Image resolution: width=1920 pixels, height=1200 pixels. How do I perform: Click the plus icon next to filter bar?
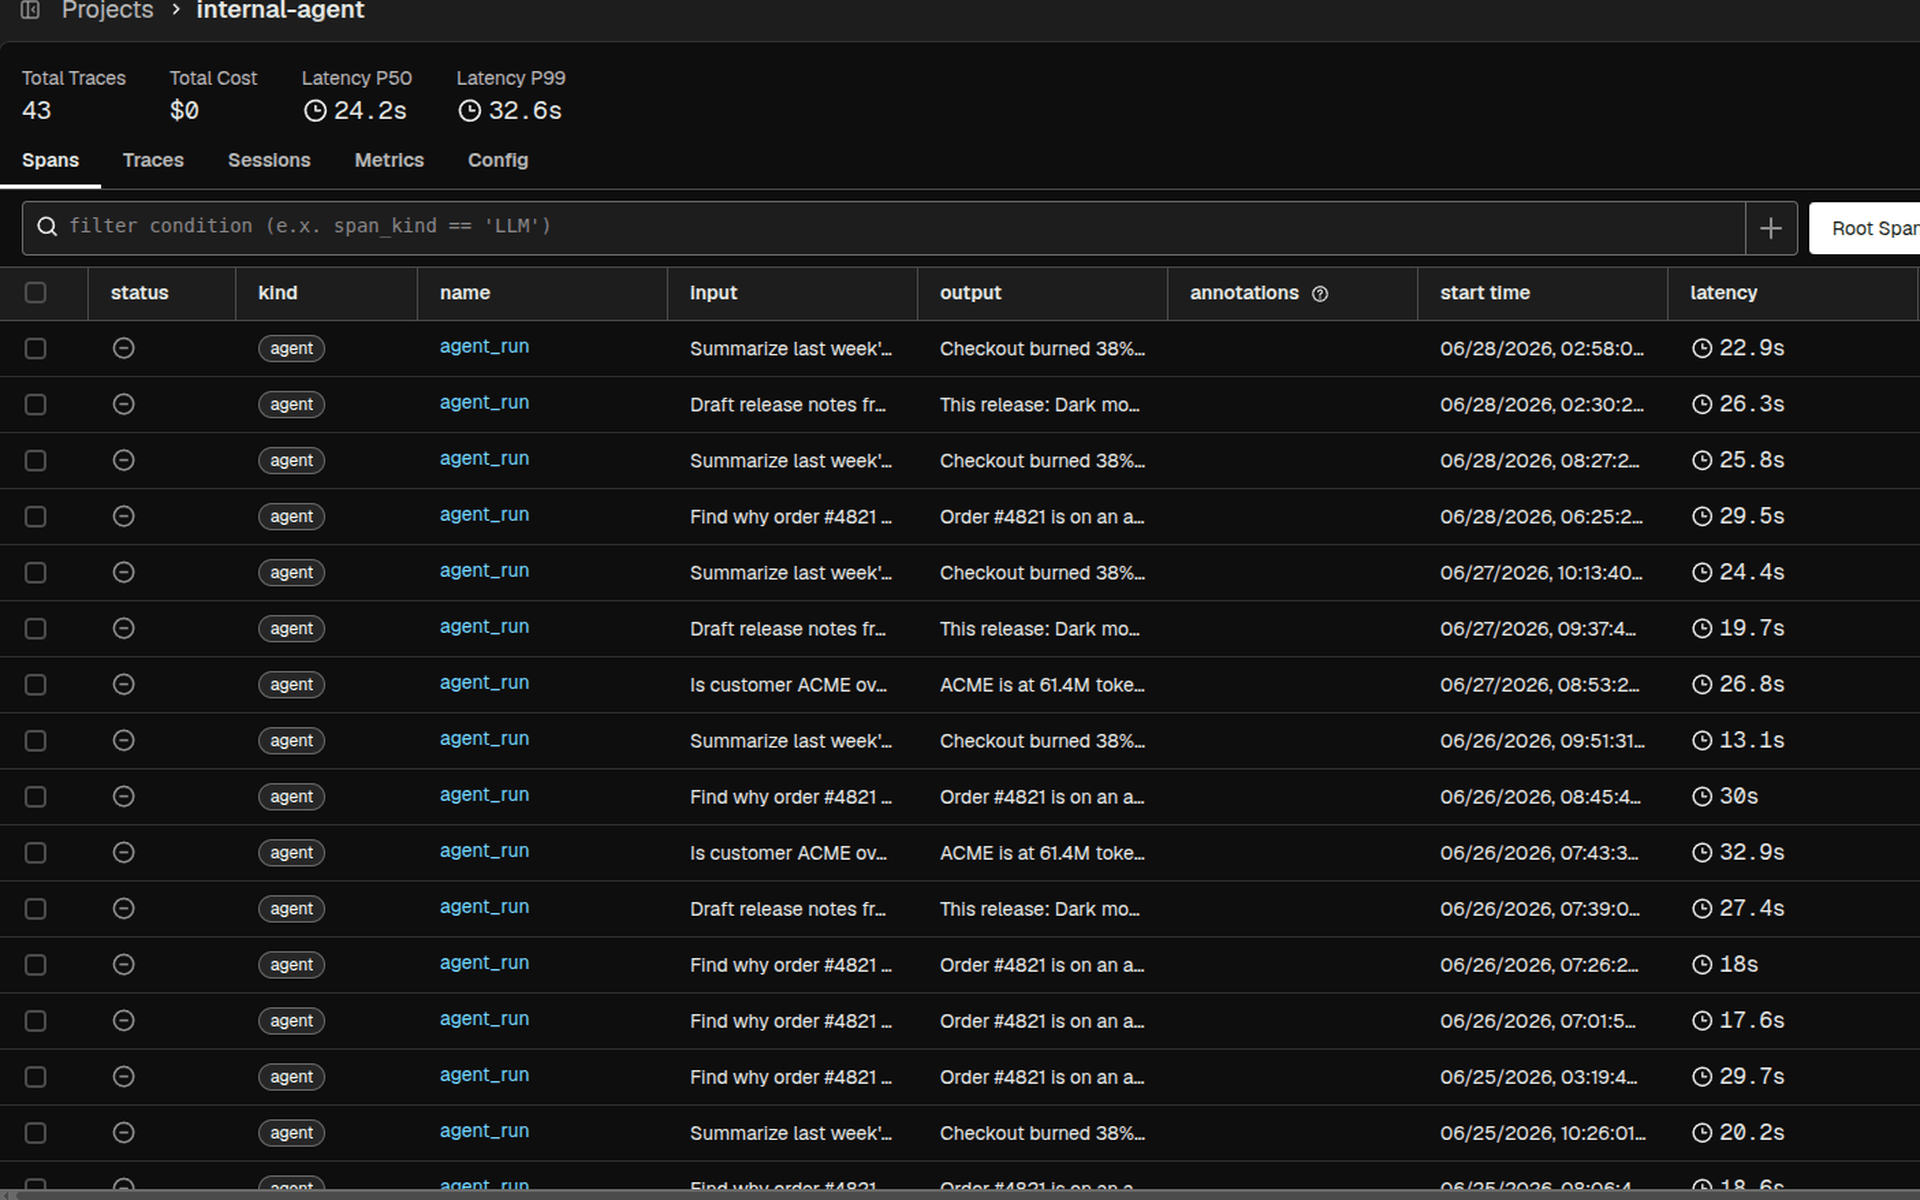(x=1771, y=228)
